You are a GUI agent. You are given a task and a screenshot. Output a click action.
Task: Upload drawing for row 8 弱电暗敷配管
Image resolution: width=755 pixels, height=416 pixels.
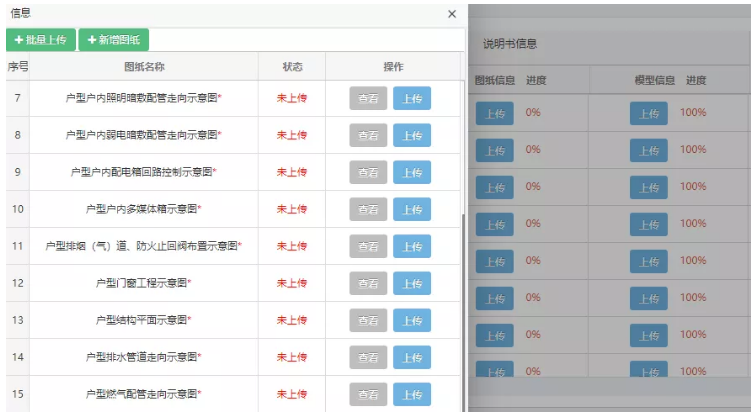pos(412,135)
